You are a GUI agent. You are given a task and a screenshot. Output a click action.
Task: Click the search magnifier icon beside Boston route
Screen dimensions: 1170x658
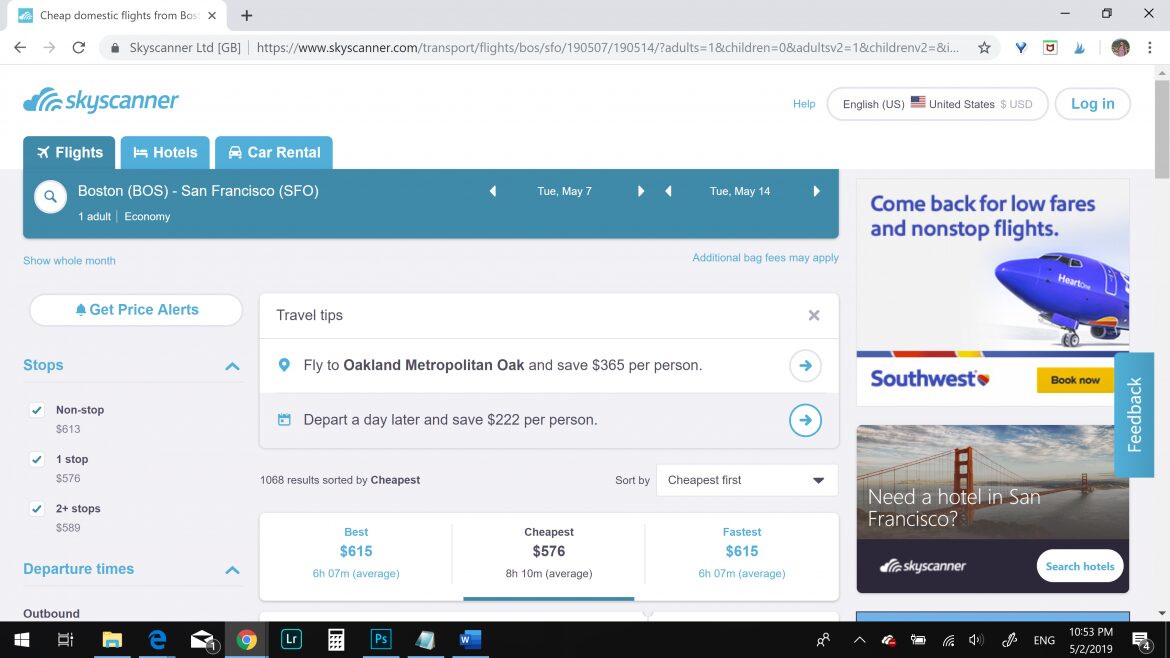click(x=50, y=197)
